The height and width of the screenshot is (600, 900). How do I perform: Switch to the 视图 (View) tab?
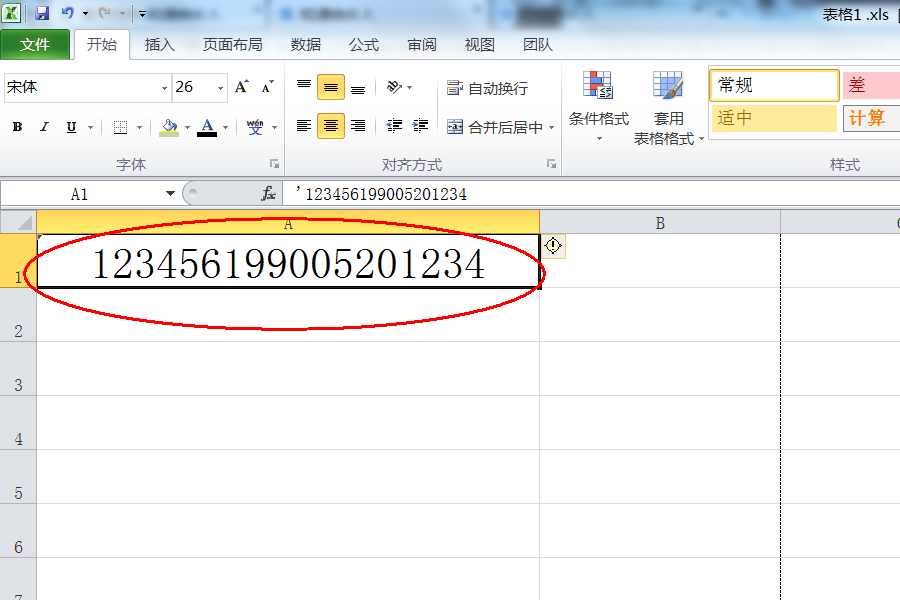click(x=479, y=45)
